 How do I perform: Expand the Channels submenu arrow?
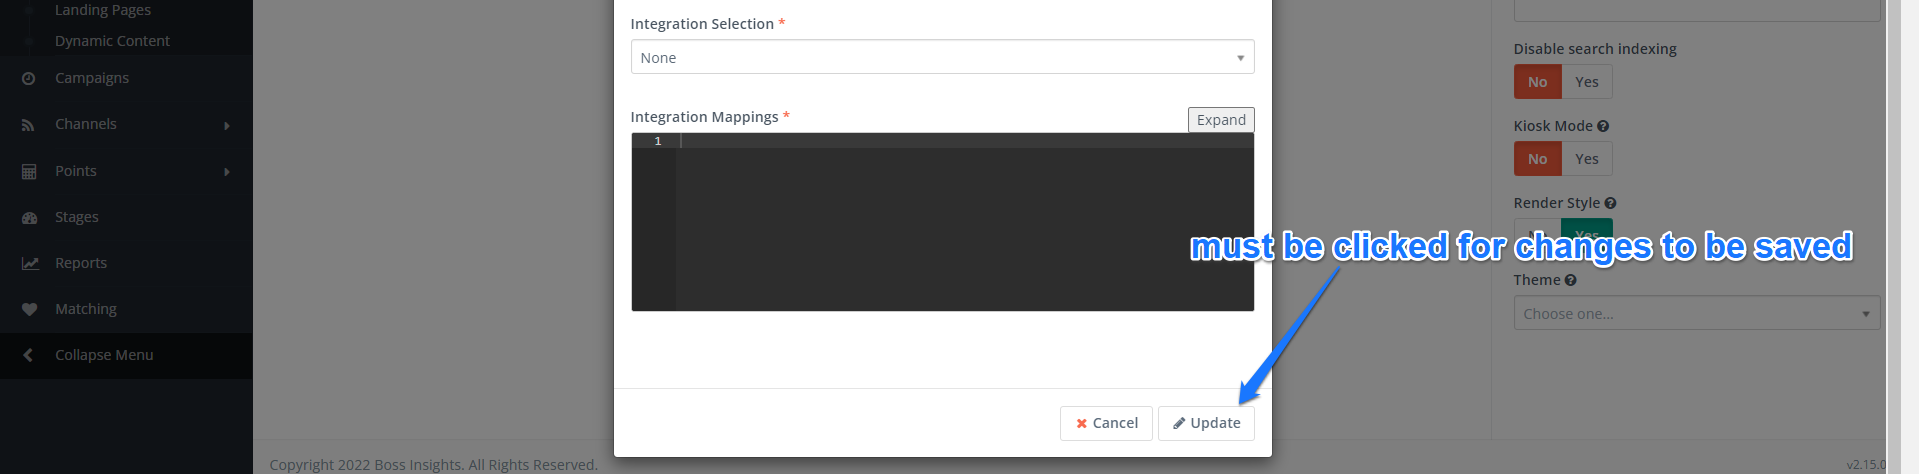pos(227,125)
